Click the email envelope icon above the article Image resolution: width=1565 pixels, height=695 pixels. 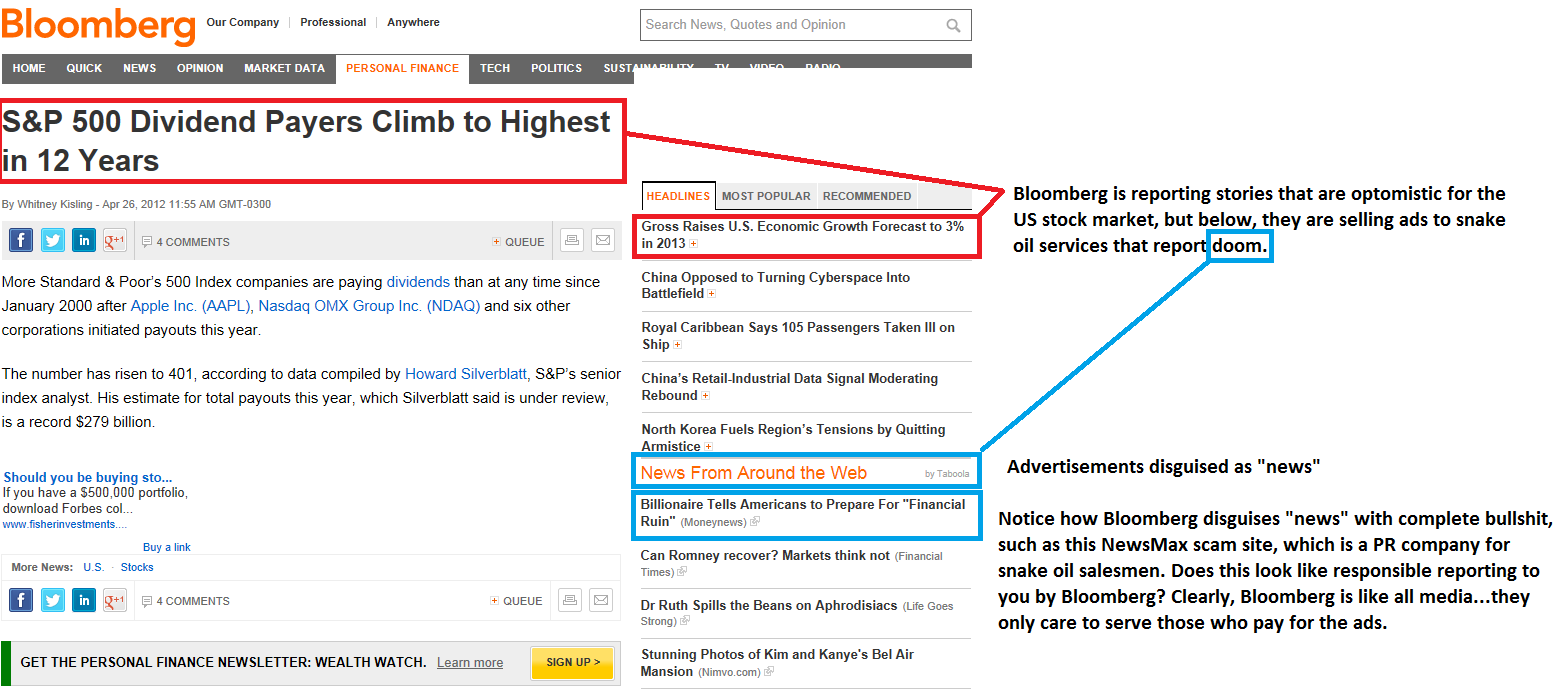602,241
